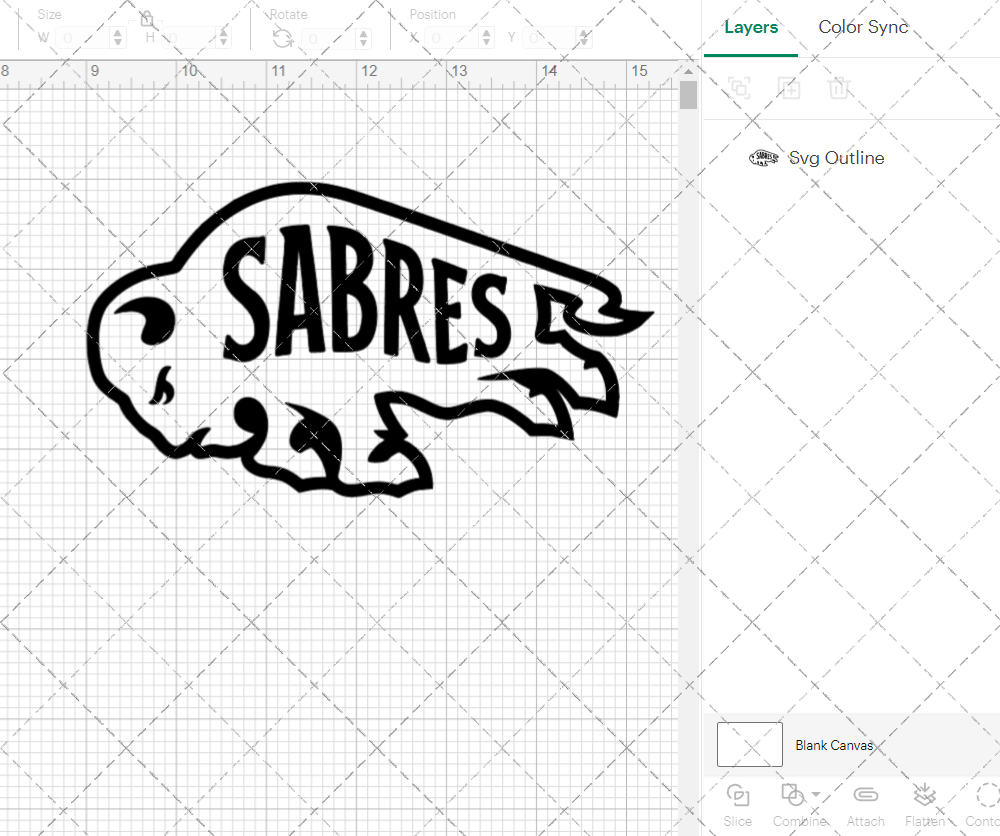Image resolution: width=1000 pixels, height=836 pixels.
Task: Click the Combine tool icon
Action: (x=793, y=795)
